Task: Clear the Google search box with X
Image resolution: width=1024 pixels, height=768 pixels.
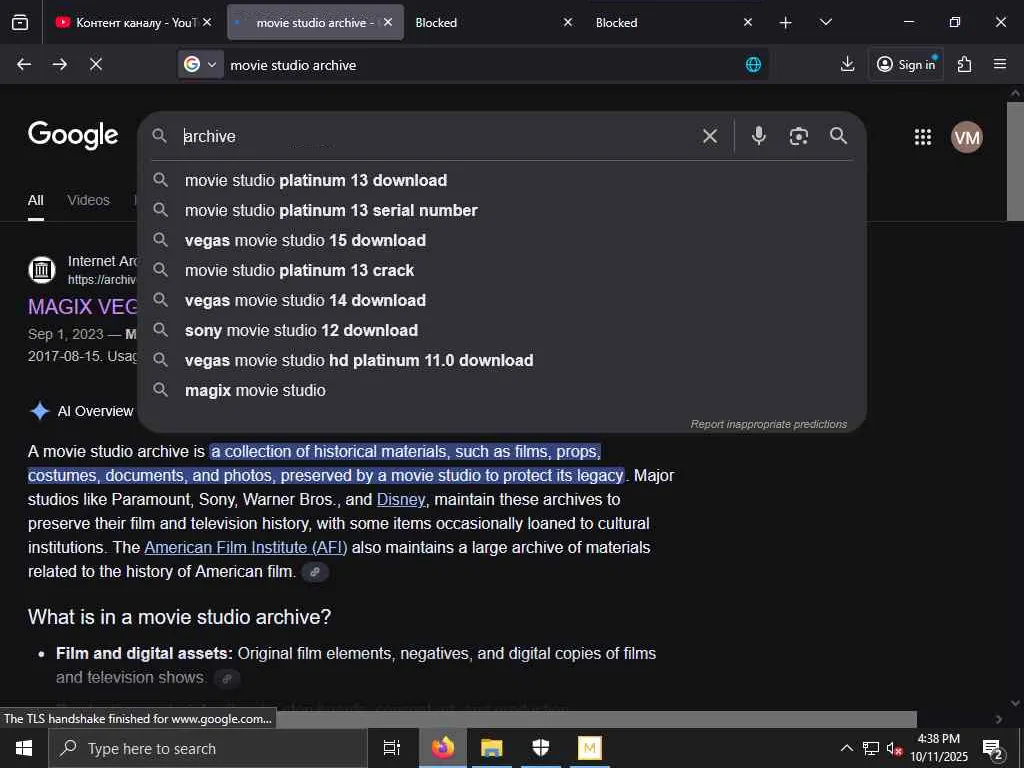Action: click(710, 136)
